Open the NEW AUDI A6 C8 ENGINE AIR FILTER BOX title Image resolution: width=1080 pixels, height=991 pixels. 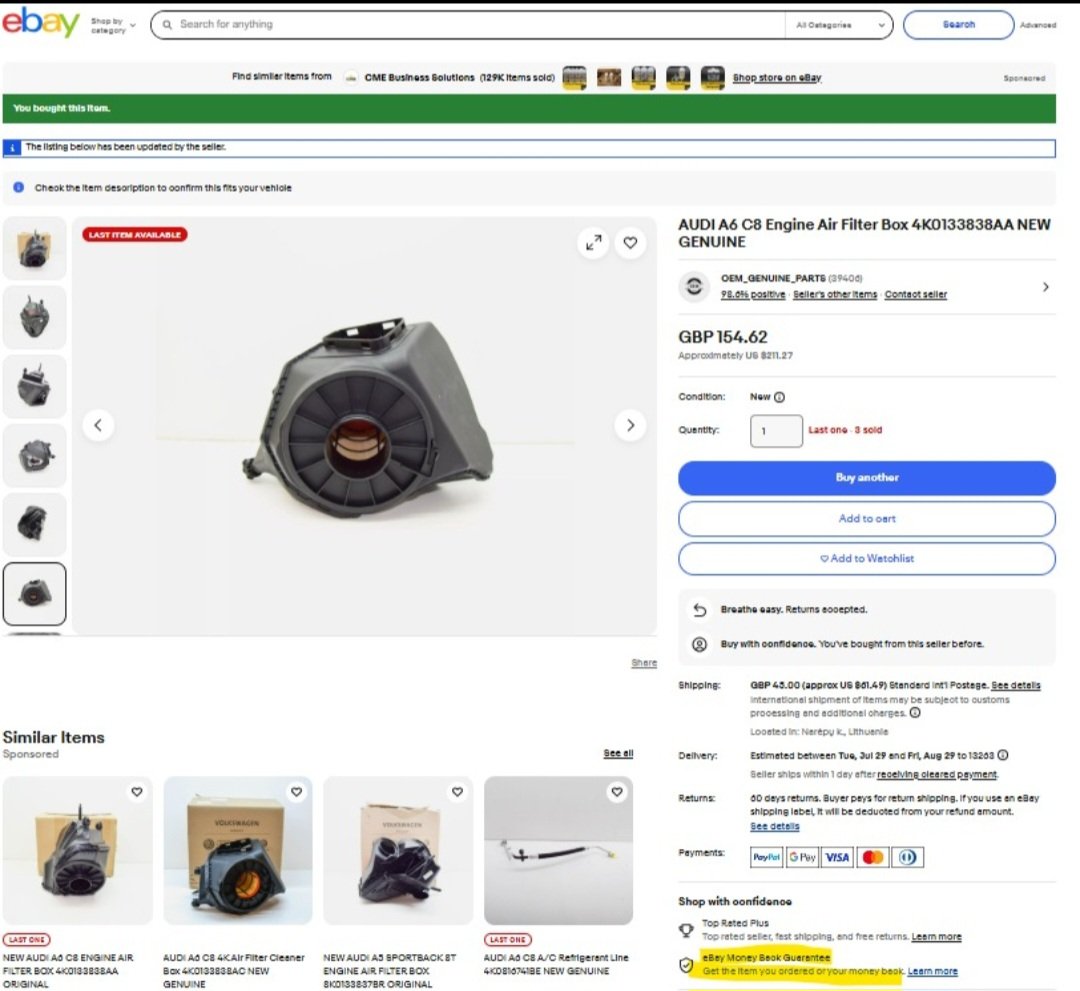[68, 971]
